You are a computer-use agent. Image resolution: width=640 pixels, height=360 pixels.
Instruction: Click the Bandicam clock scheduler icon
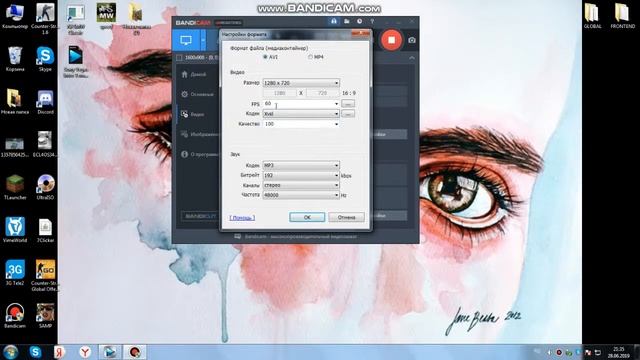coord(359,21)
